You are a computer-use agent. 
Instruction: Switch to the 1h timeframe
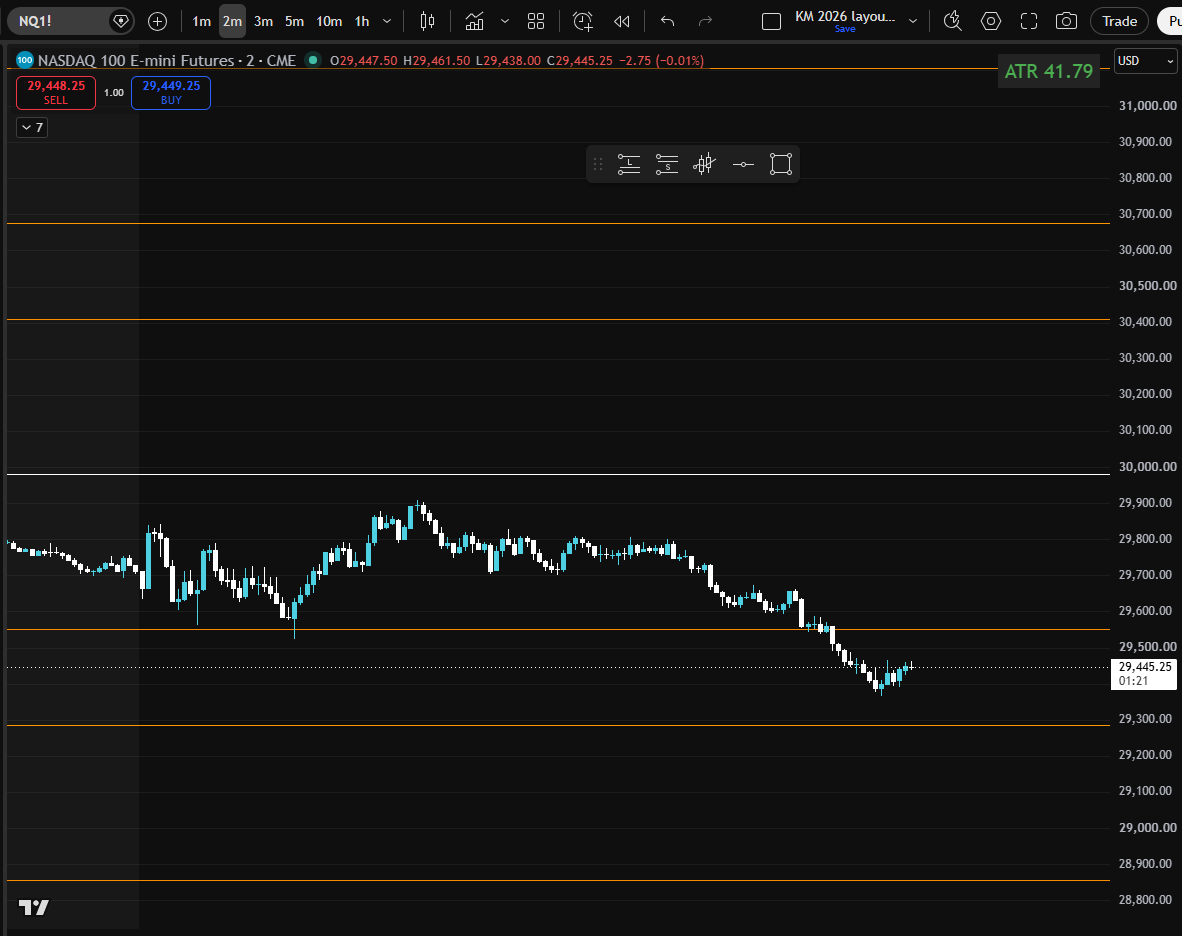coord(362,21)
